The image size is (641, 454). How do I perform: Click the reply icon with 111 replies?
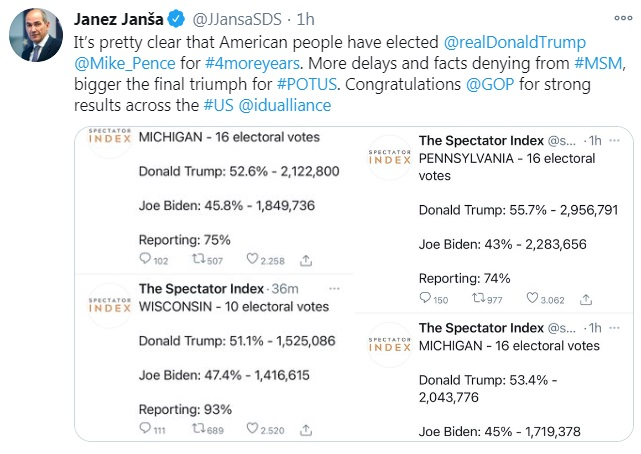pos(146,429)
